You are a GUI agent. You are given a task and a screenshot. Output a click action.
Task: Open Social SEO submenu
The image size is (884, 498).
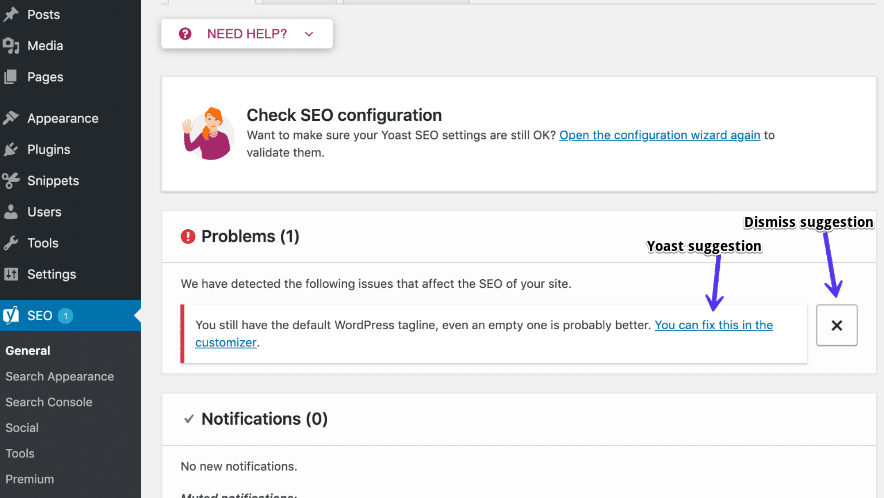tap(22, 428)
